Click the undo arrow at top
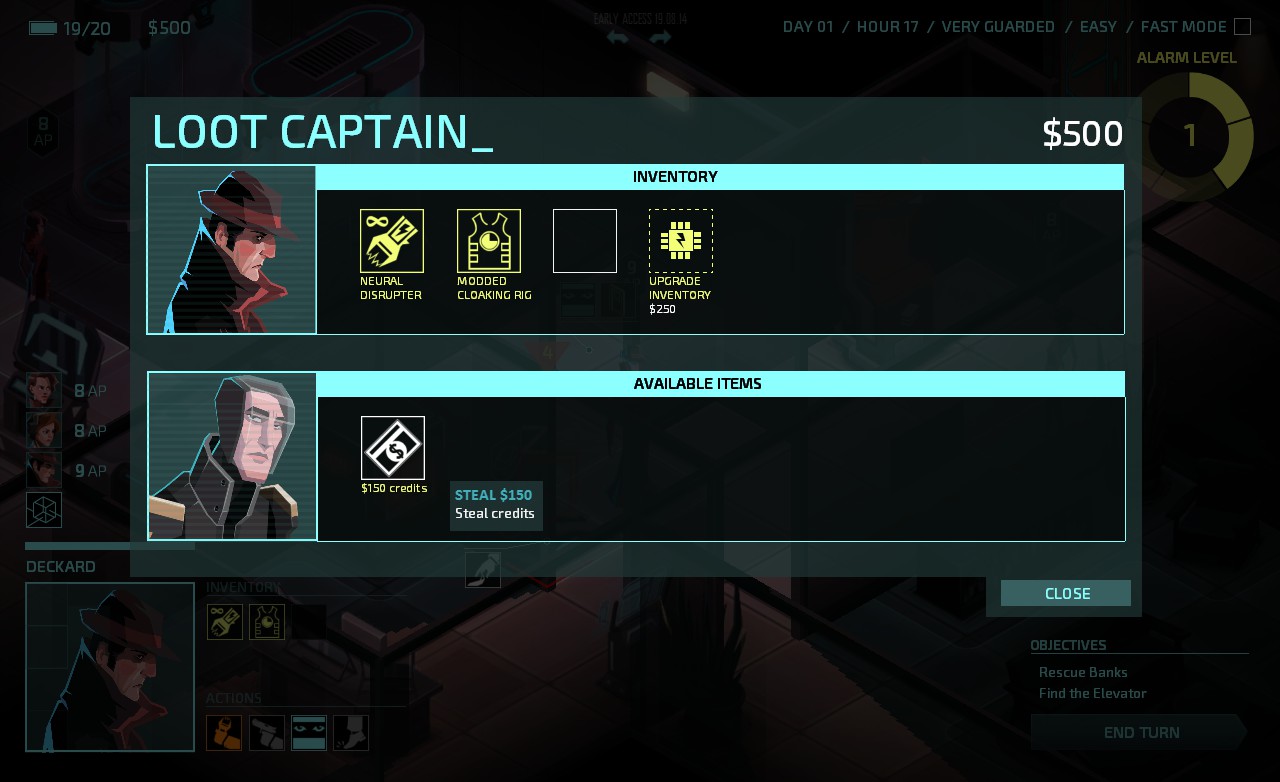This screenshot has height=782, width=1280. (618, 38)
